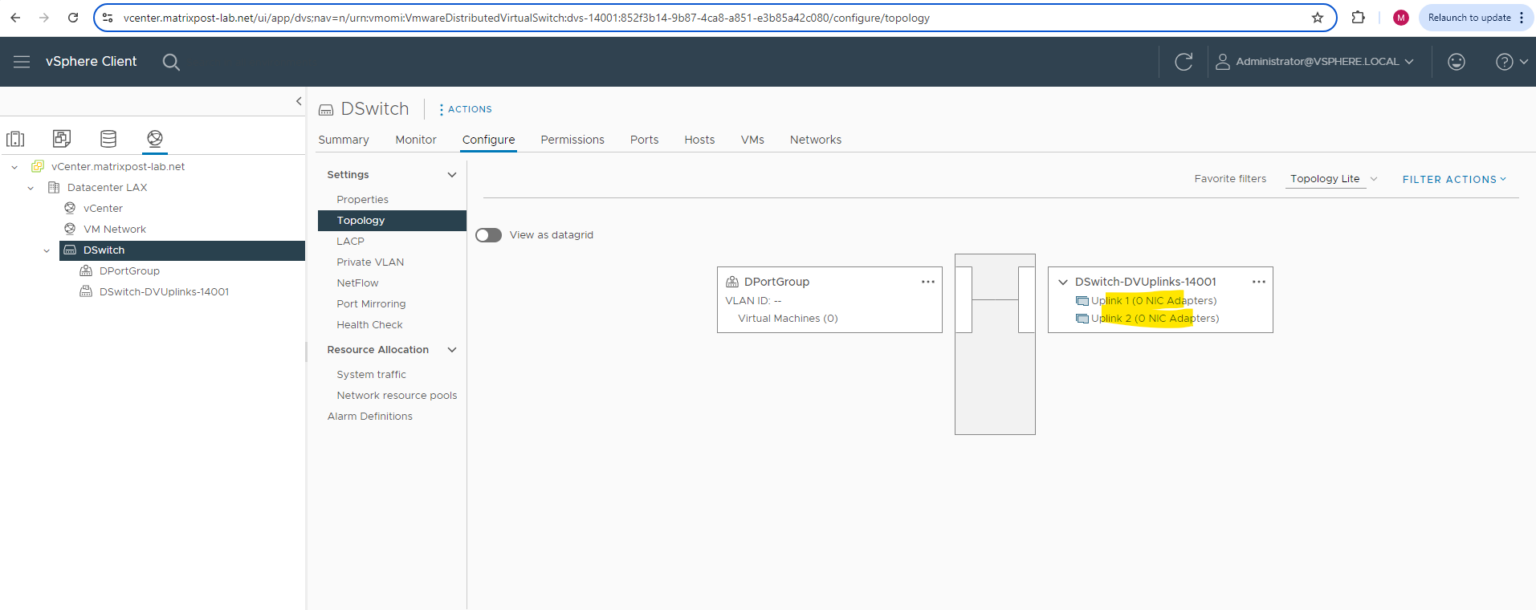1536x610 pixels.
Task: Open the ACTIONS menu for DSwitch
Action: (x=464, y=109)
